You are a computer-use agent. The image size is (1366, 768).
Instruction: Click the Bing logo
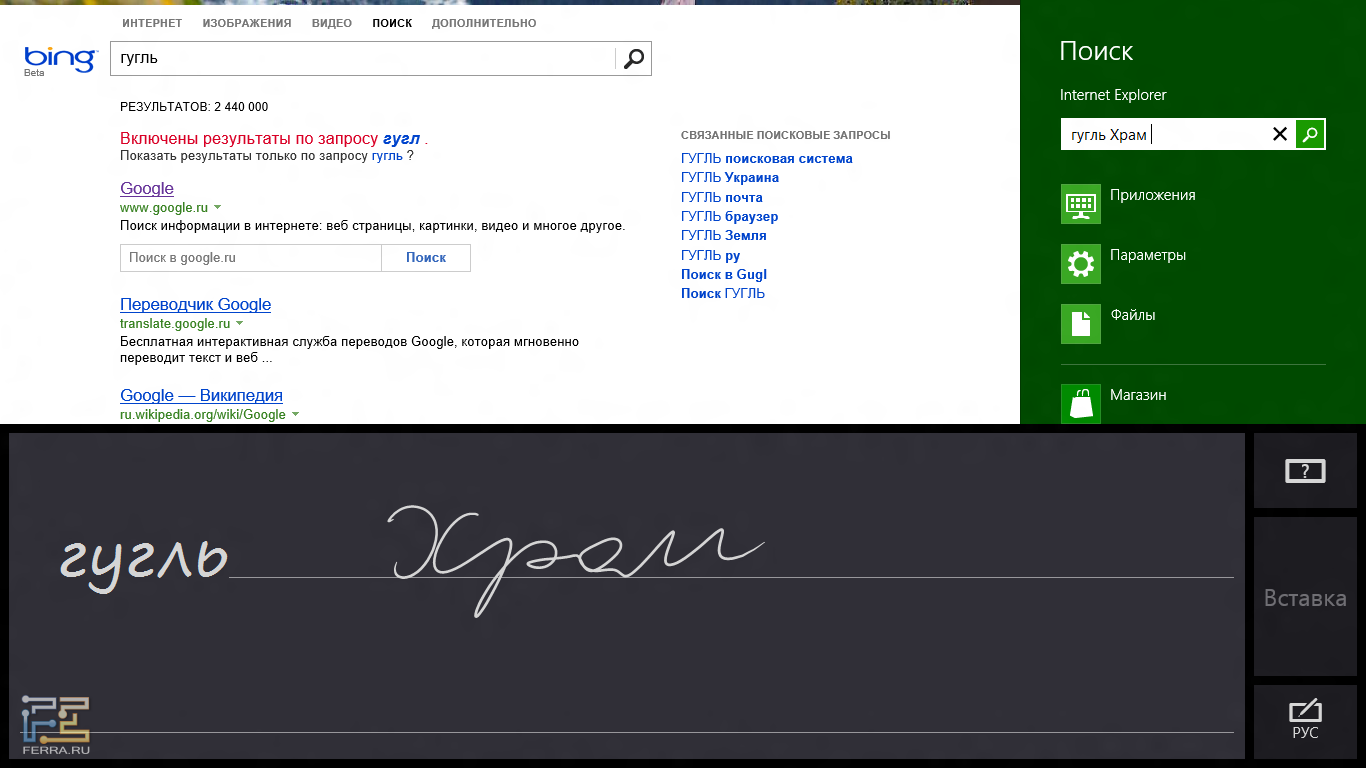coord(60,59)
